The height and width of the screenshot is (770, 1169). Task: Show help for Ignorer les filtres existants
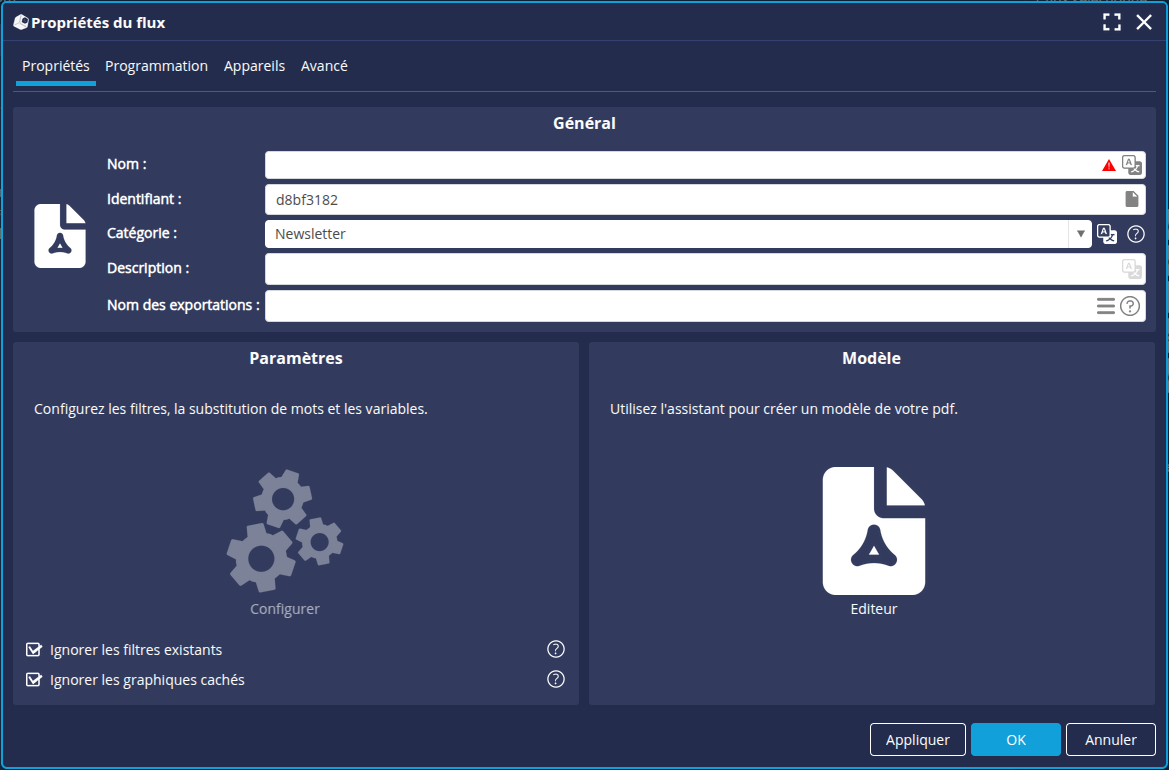(x=556, y=649)
